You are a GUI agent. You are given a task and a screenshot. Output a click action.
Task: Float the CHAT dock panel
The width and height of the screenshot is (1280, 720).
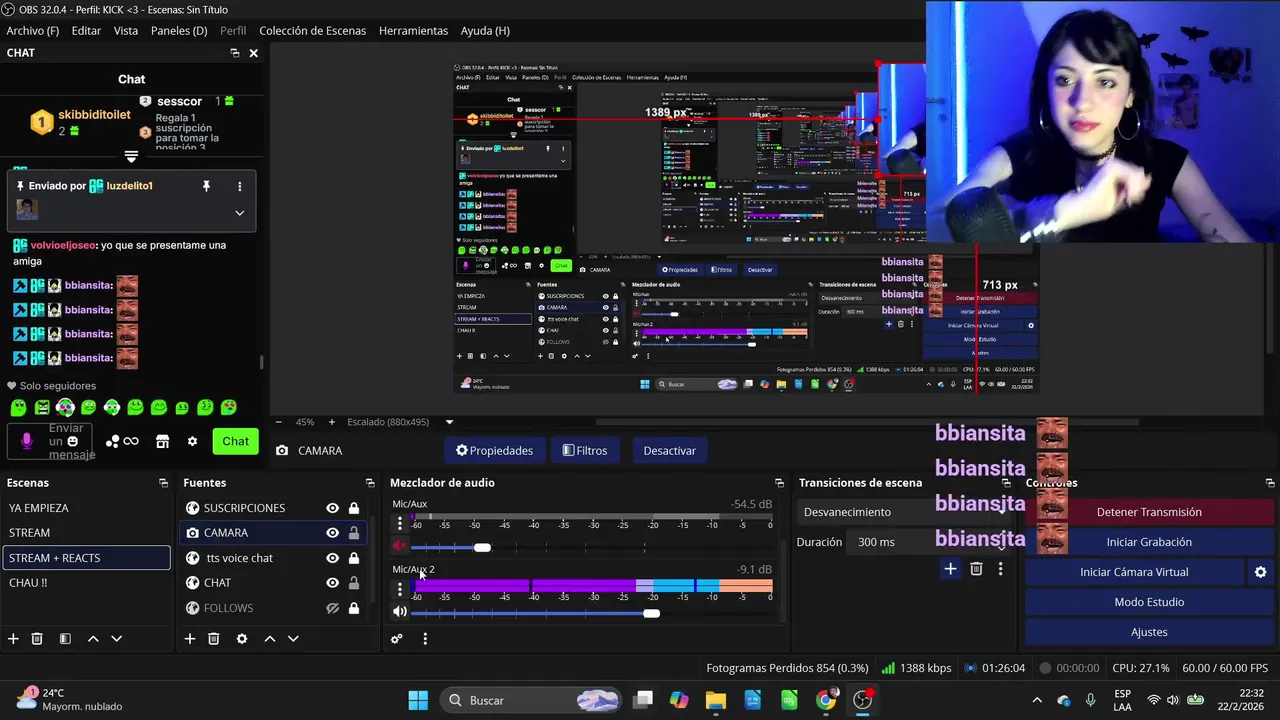click(x=235, y=53)
